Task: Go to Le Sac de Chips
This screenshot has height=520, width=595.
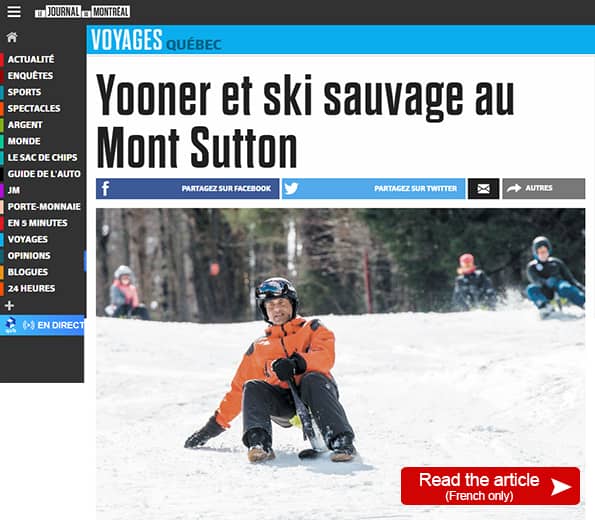Action: [x=42, y=157]
